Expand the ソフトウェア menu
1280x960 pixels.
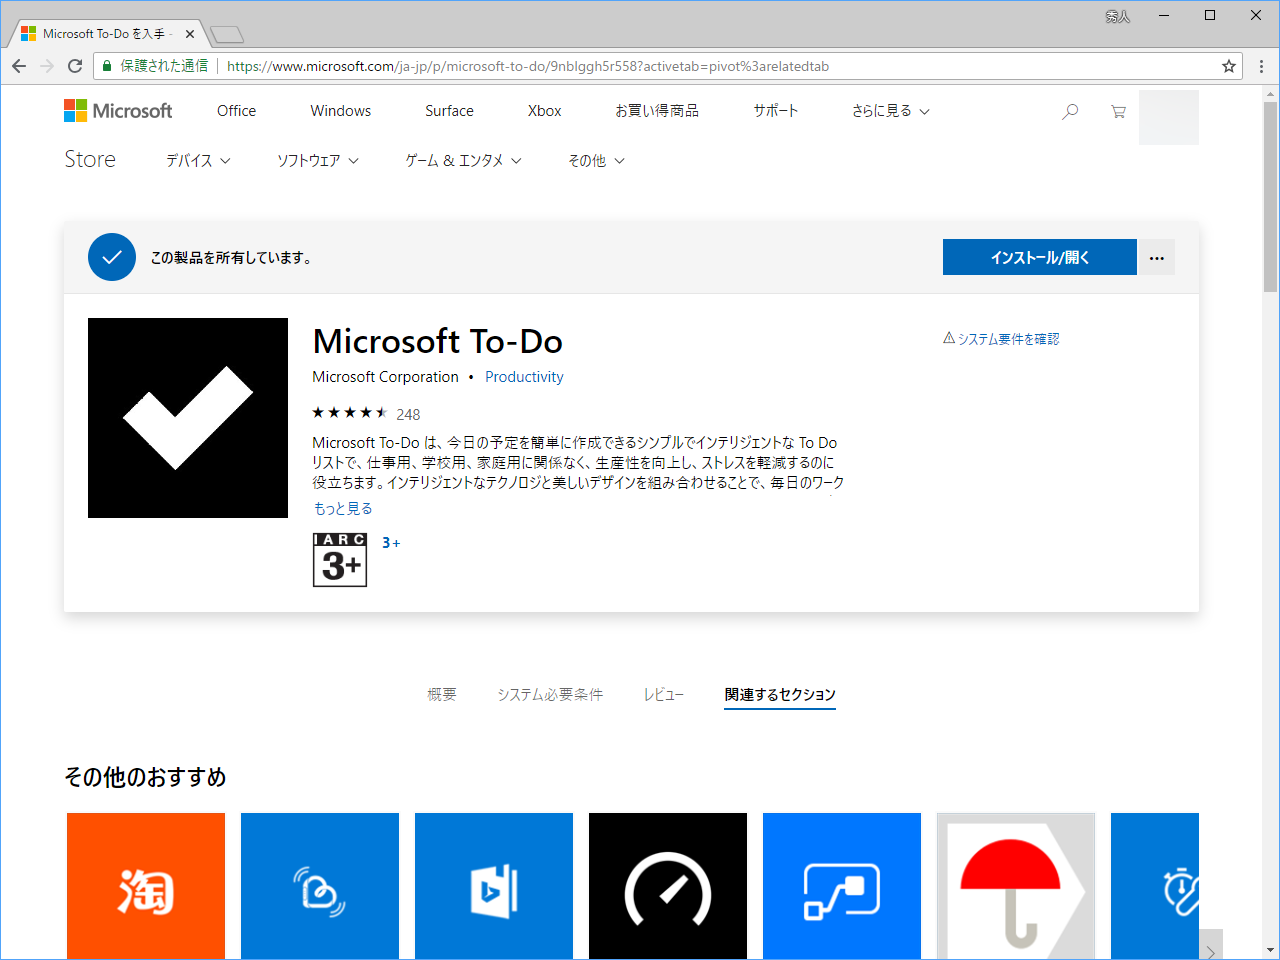318,160
